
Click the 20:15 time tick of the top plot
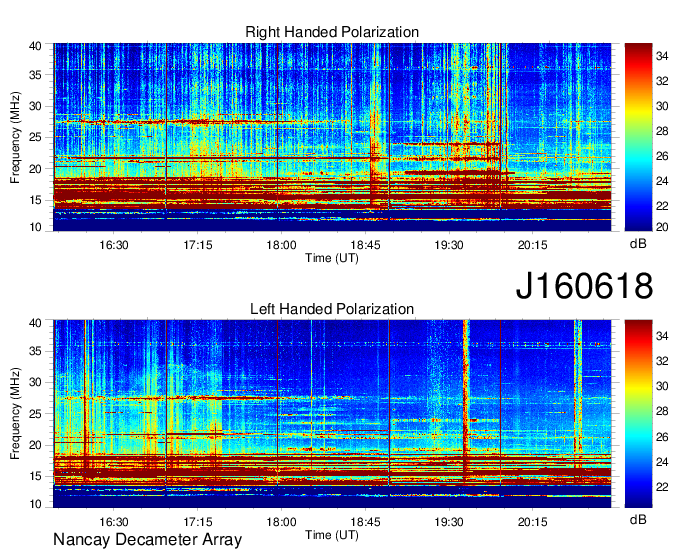pos(533,245)
